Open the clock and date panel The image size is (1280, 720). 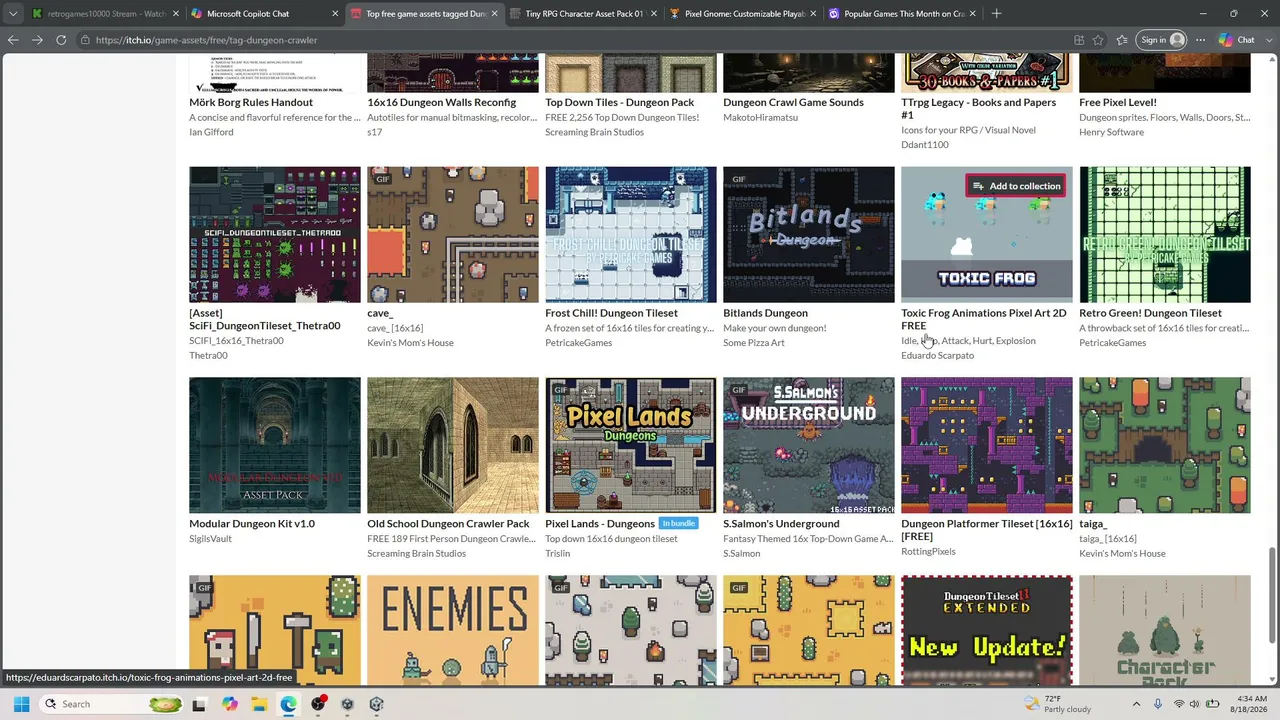pos(1250,704)
